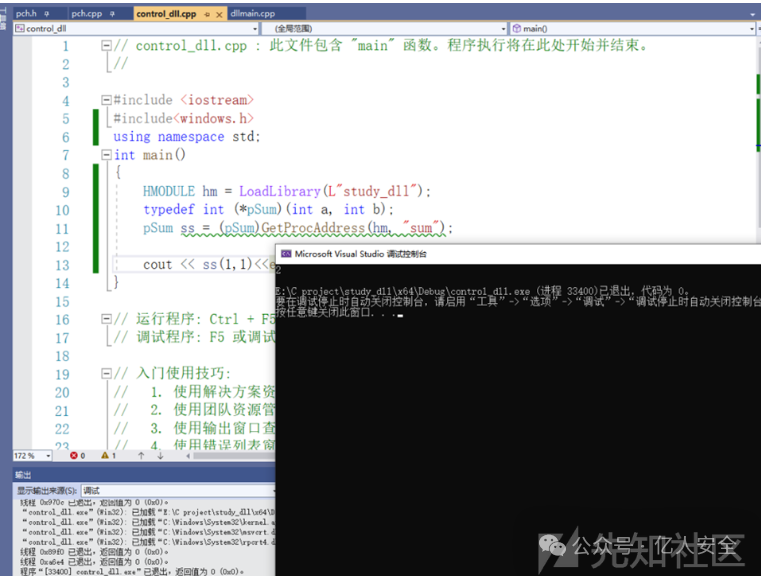
Task: Switch to the pch.h tab
Action: coord(26,14)
